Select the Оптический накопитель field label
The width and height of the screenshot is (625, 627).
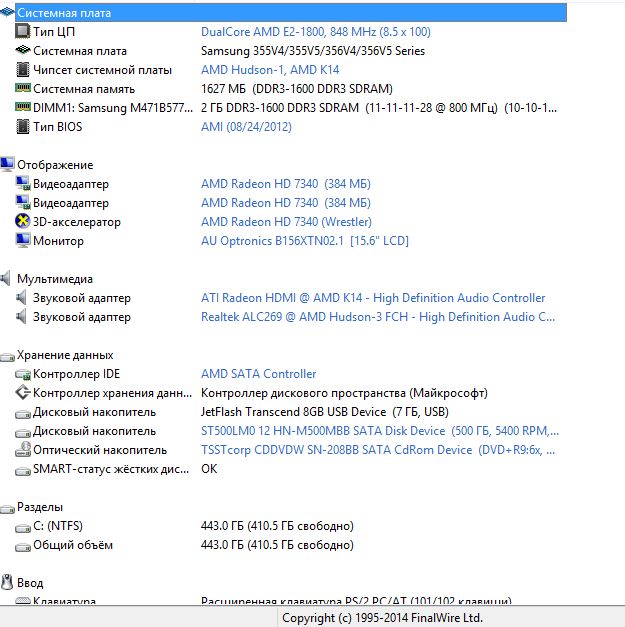tap(100, 450)
